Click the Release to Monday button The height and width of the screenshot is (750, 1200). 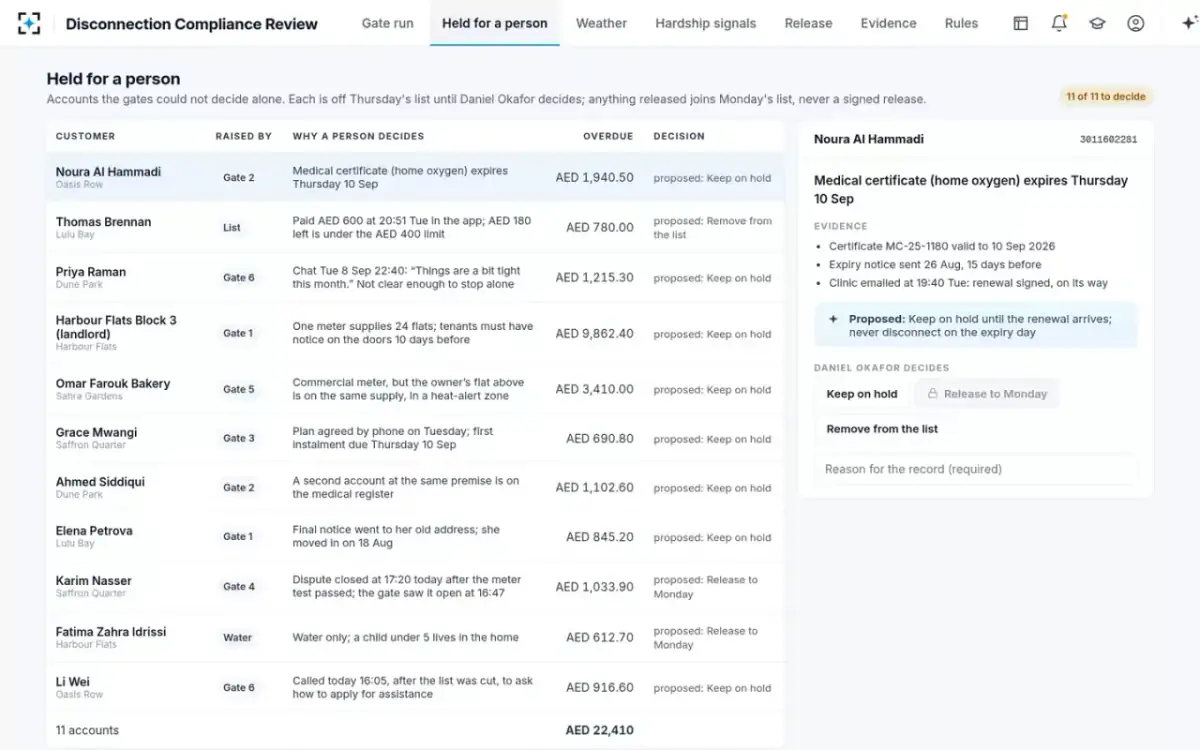click(x=986, y=394)
